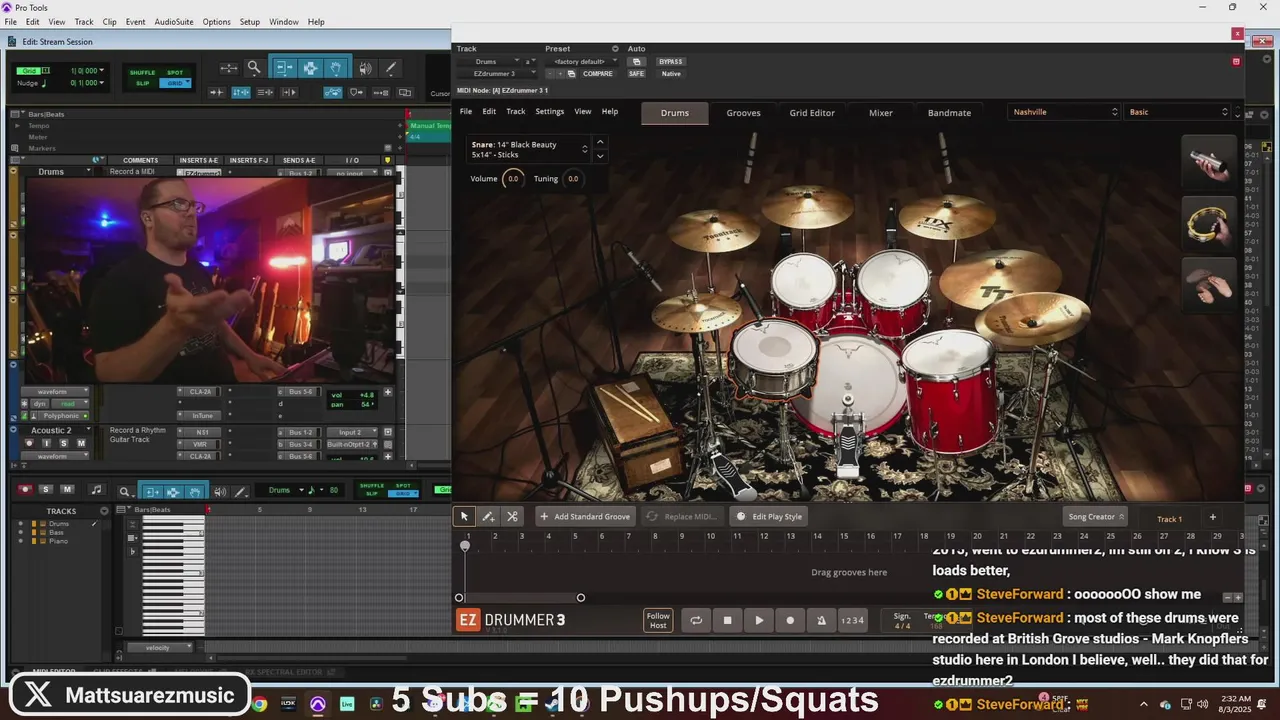Click Edit Play Style button
This screenshot has height=720, width=1280.
pyautogui.click(x=769, y=517)
